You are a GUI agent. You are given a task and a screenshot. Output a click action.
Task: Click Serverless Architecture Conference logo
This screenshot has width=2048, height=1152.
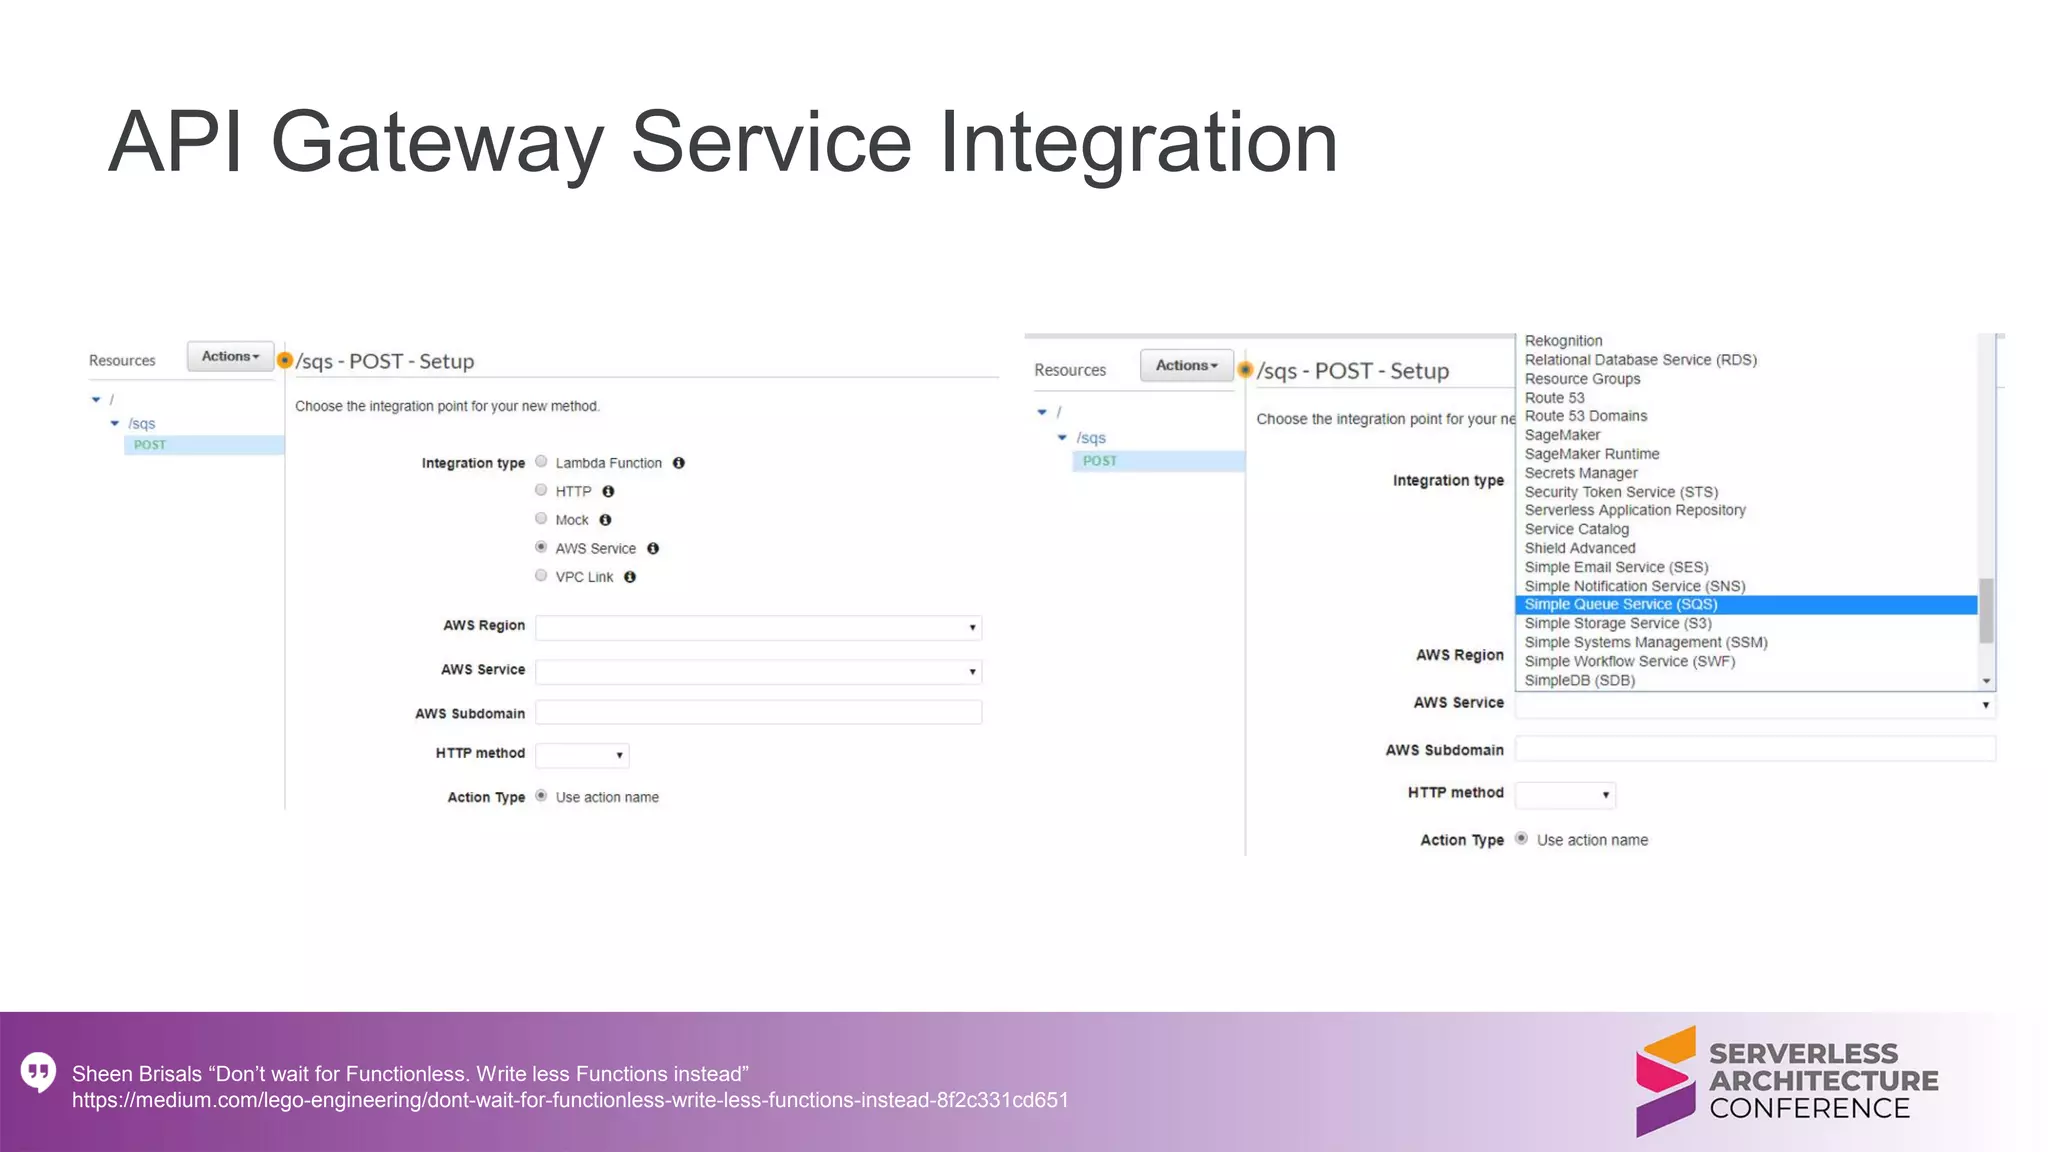1786,1081
